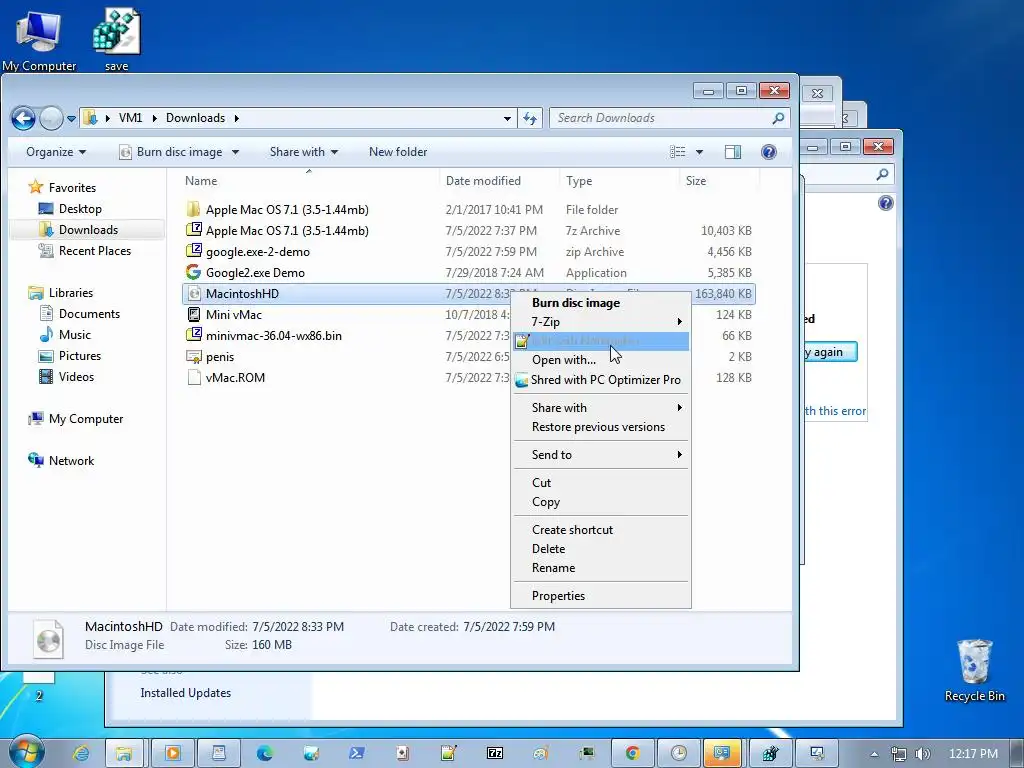
Task: Click Installed Updates link in background window
Action: pyautogui.click(x=185, y=693)
